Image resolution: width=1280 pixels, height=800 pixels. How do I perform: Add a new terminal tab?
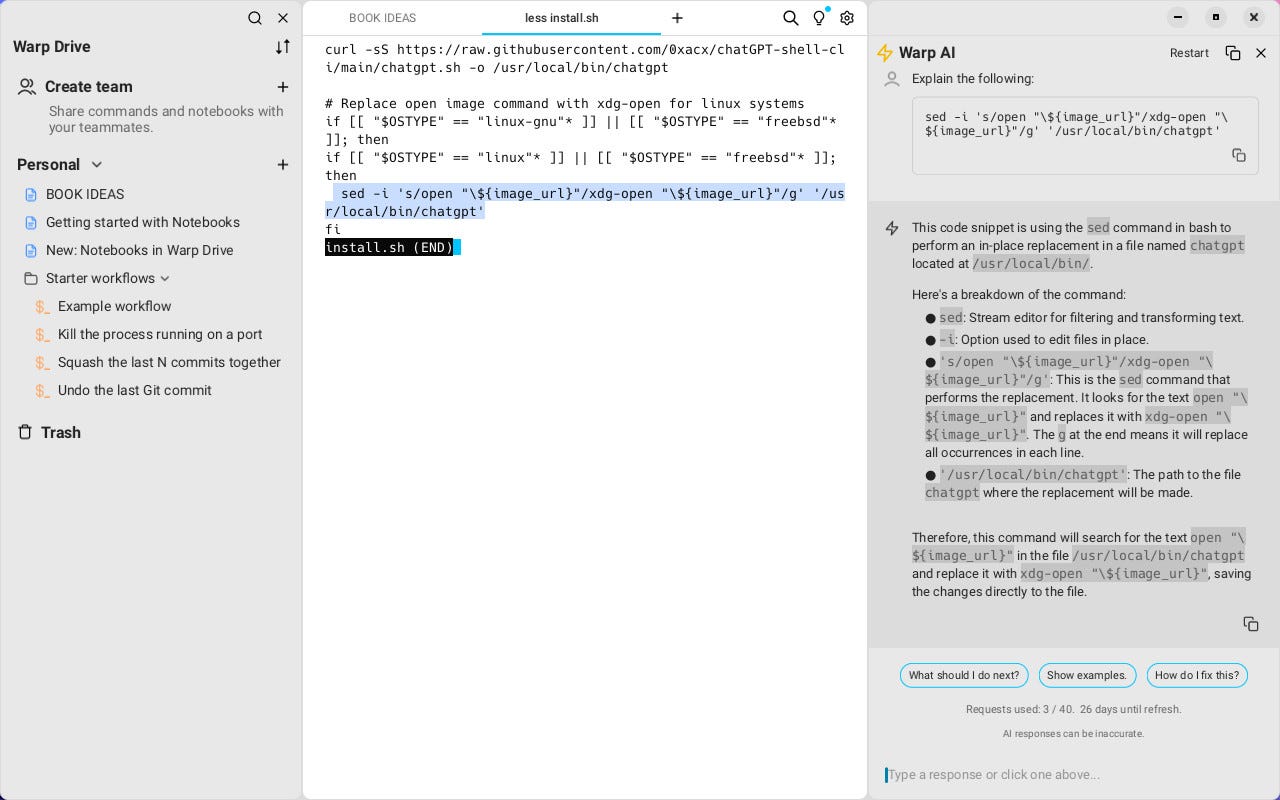click(x=677, y=18)
